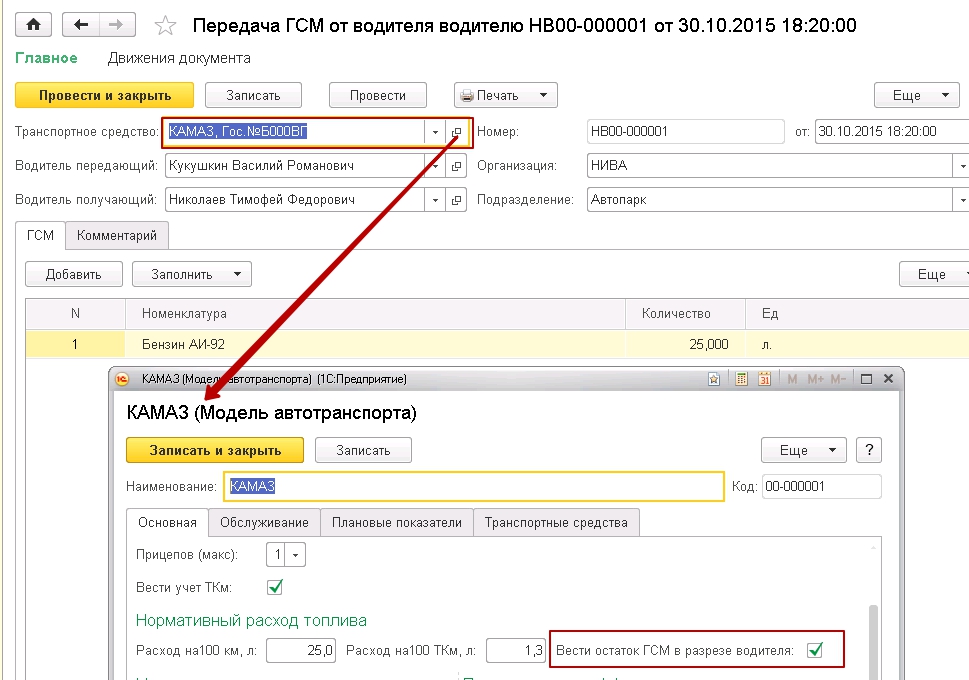
Task: Click the Номер input field
Action: coord(685,132)
